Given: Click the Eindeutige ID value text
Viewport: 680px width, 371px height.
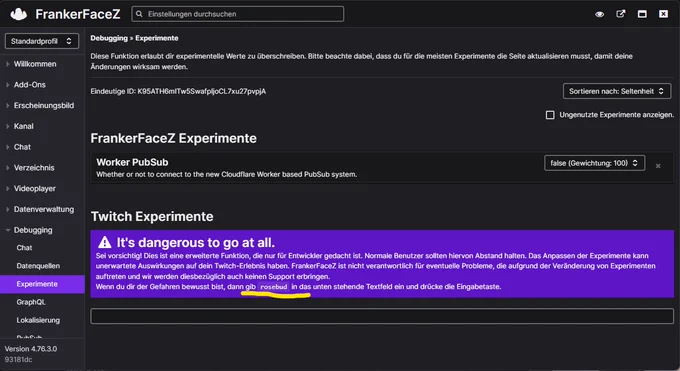Looking at the screenshot, I should [202, 92].
